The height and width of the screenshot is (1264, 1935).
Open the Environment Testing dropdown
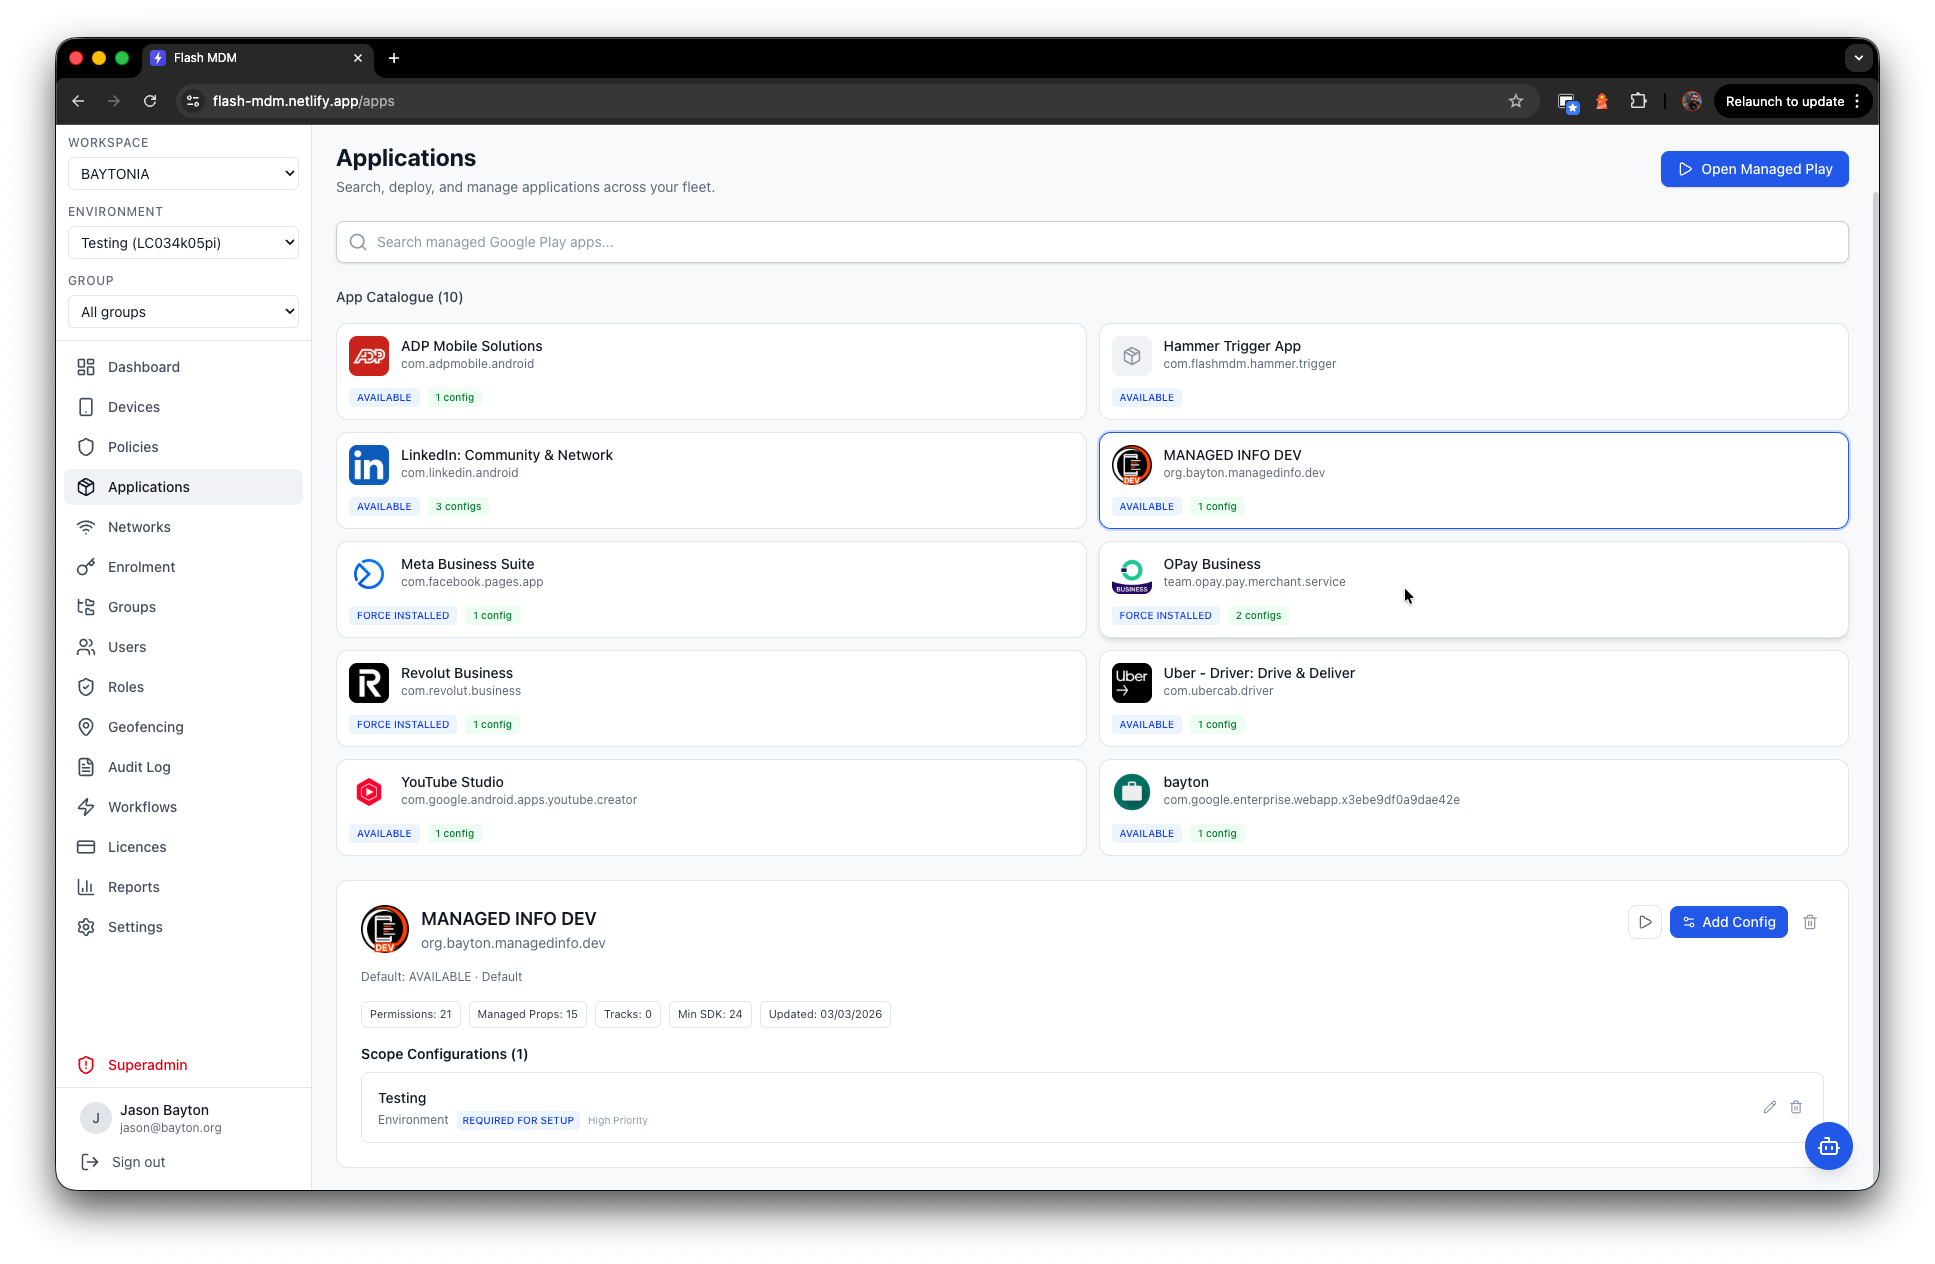183,243
